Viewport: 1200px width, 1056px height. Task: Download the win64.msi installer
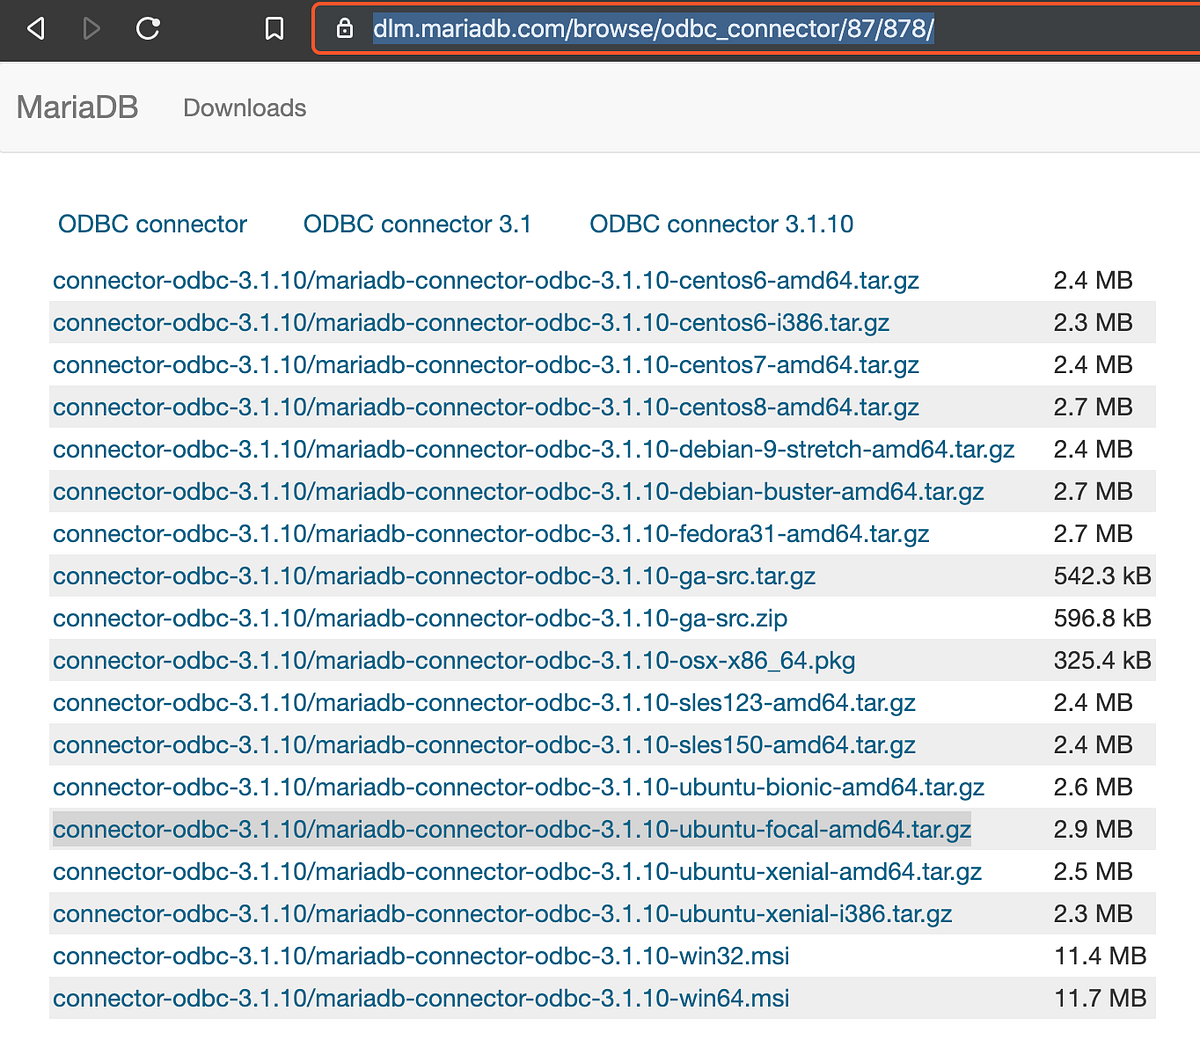[x=420, y=997]
